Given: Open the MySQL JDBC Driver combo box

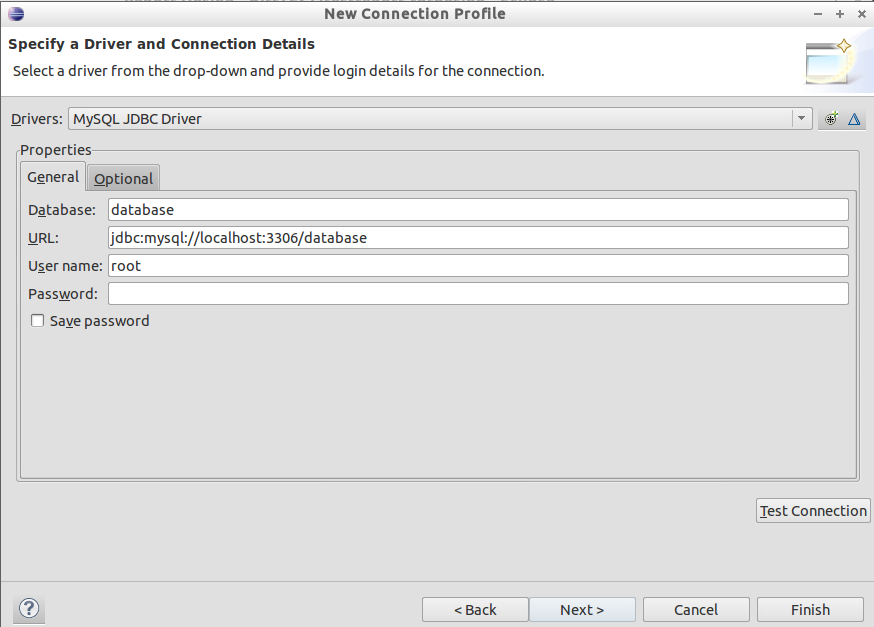Looking at the screenshot, I should [x=430, y=119].
